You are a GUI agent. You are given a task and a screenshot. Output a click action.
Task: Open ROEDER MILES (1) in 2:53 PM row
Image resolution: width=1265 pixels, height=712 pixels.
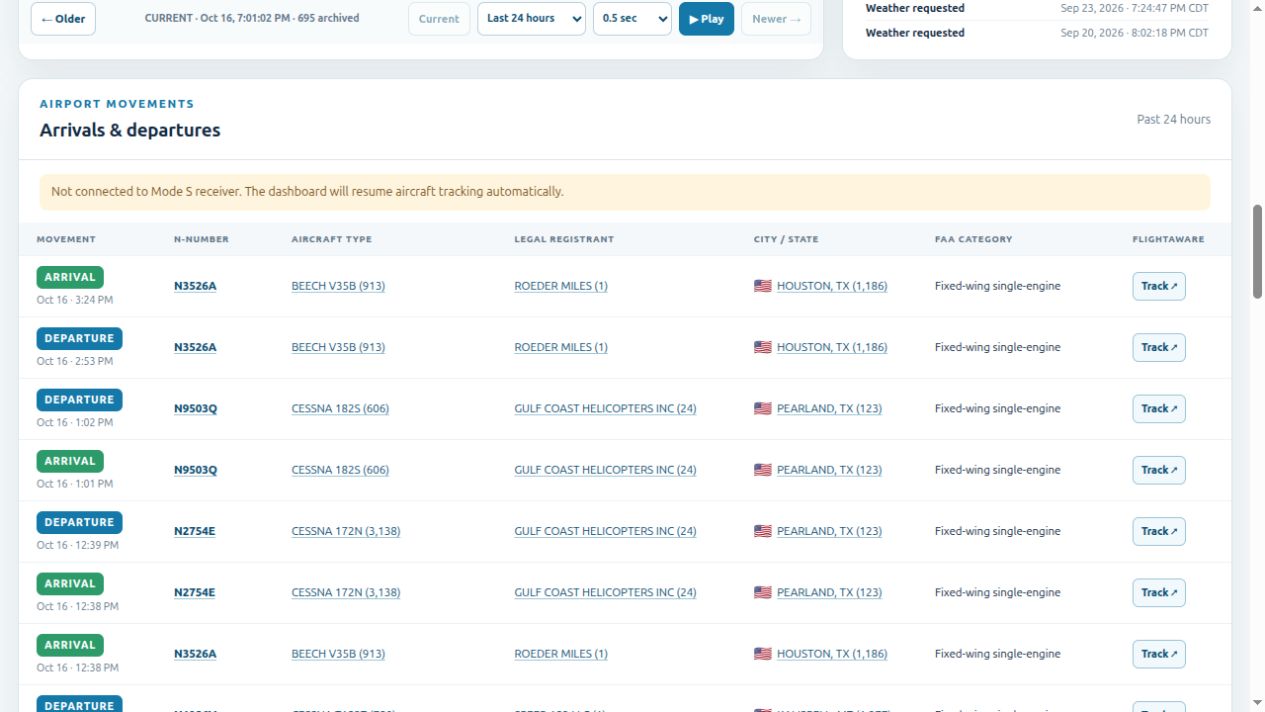561,347
